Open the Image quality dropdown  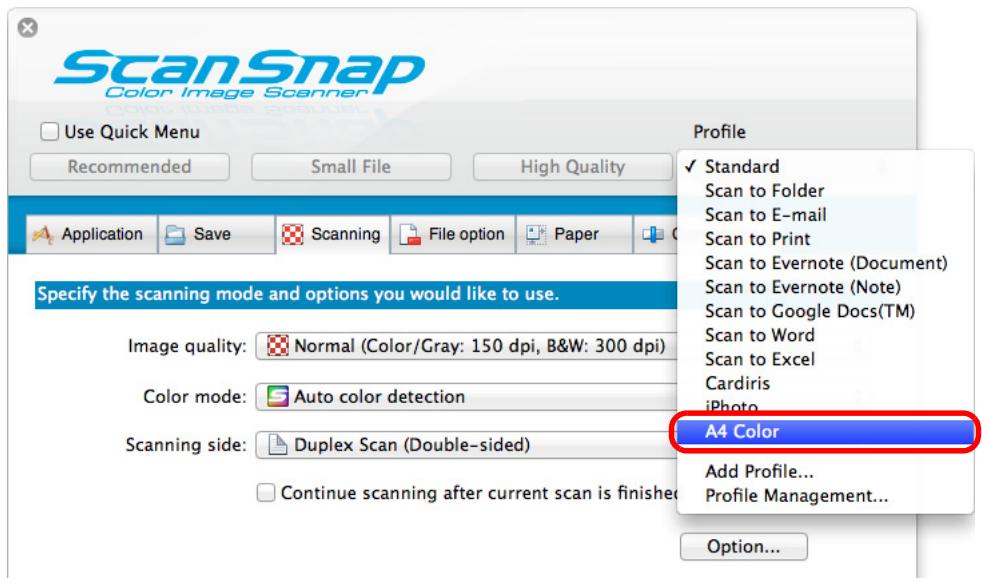tap(467, 346)
